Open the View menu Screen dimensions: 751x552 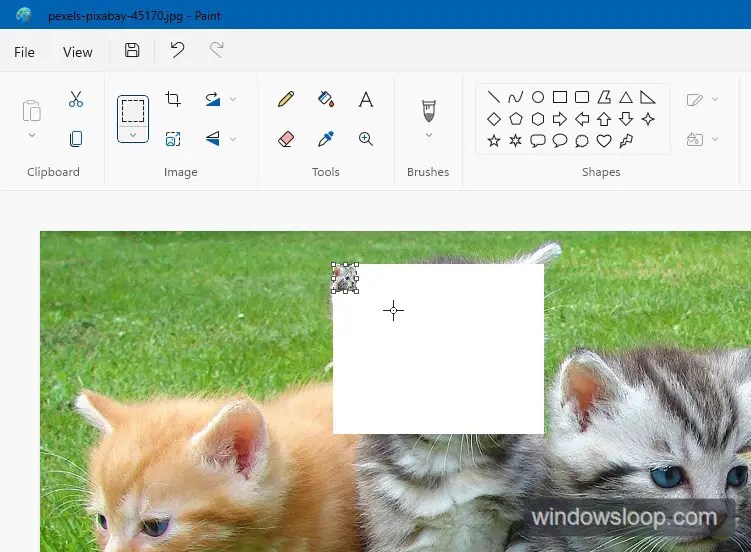[x=78, y=52]
